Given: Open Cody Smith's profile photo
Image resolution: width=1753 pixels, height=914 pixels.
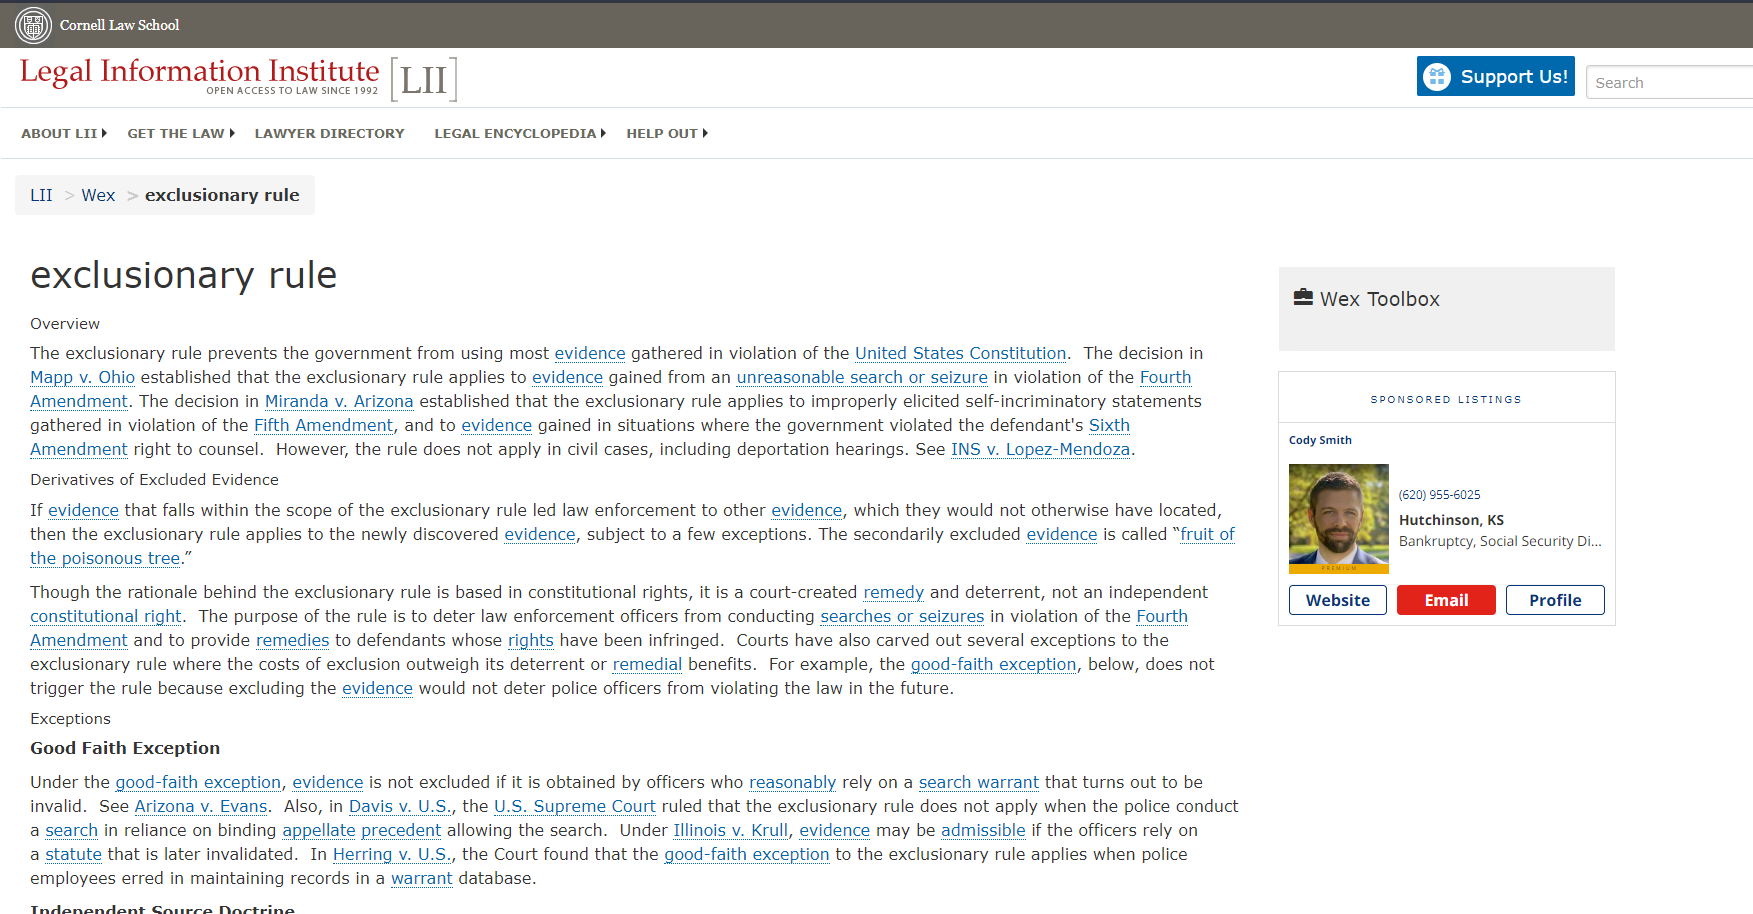Looking at the screenshot, I should pos(1339,518).
